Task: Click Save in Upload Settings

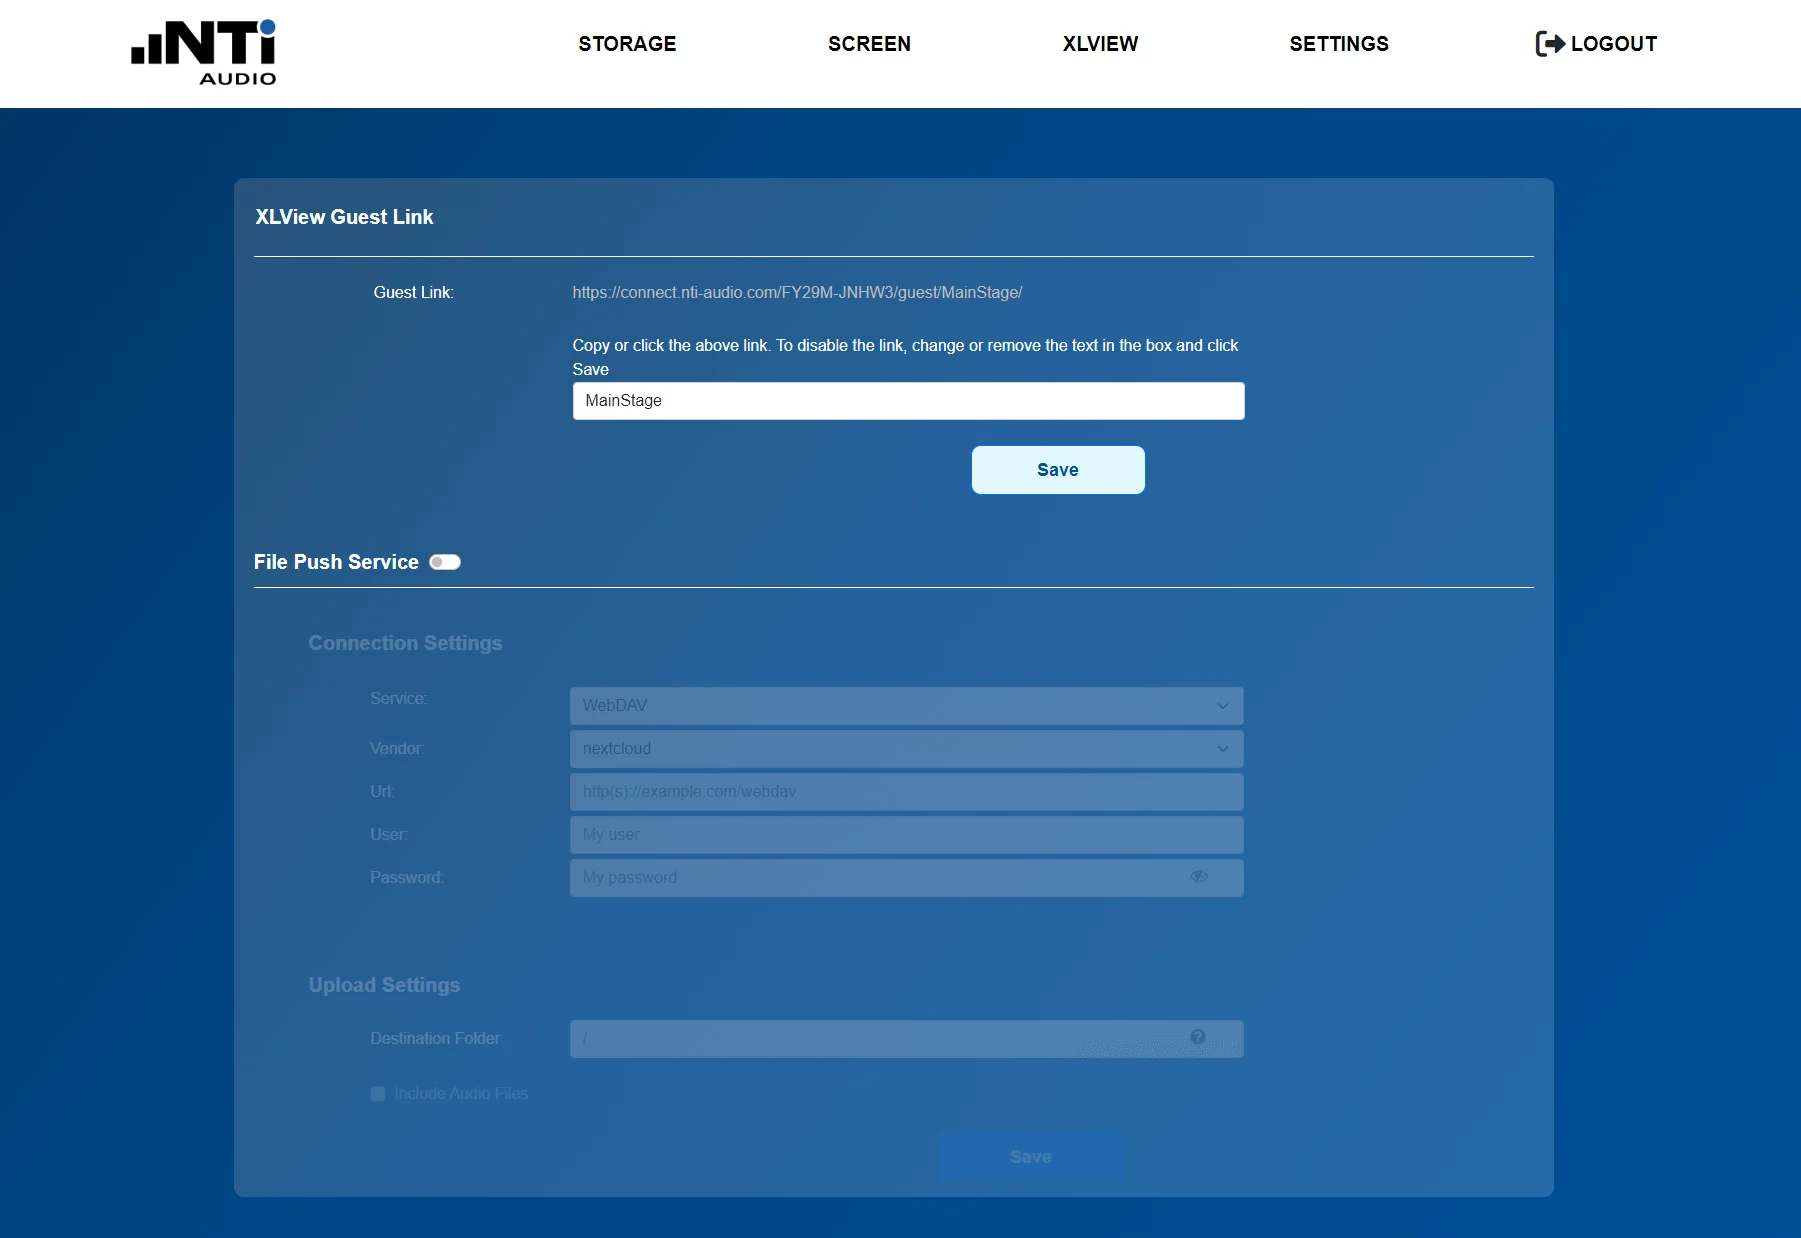Action: coord(1031,1156)
